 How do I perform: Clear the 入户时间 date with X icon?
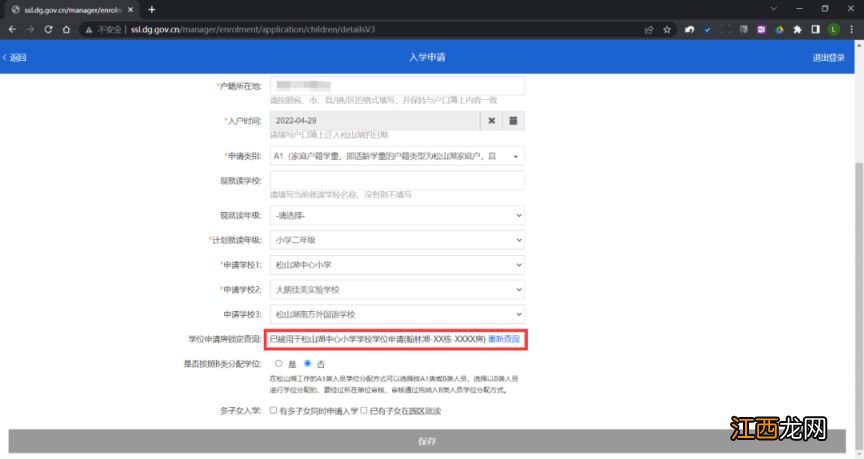click(492, 121)
